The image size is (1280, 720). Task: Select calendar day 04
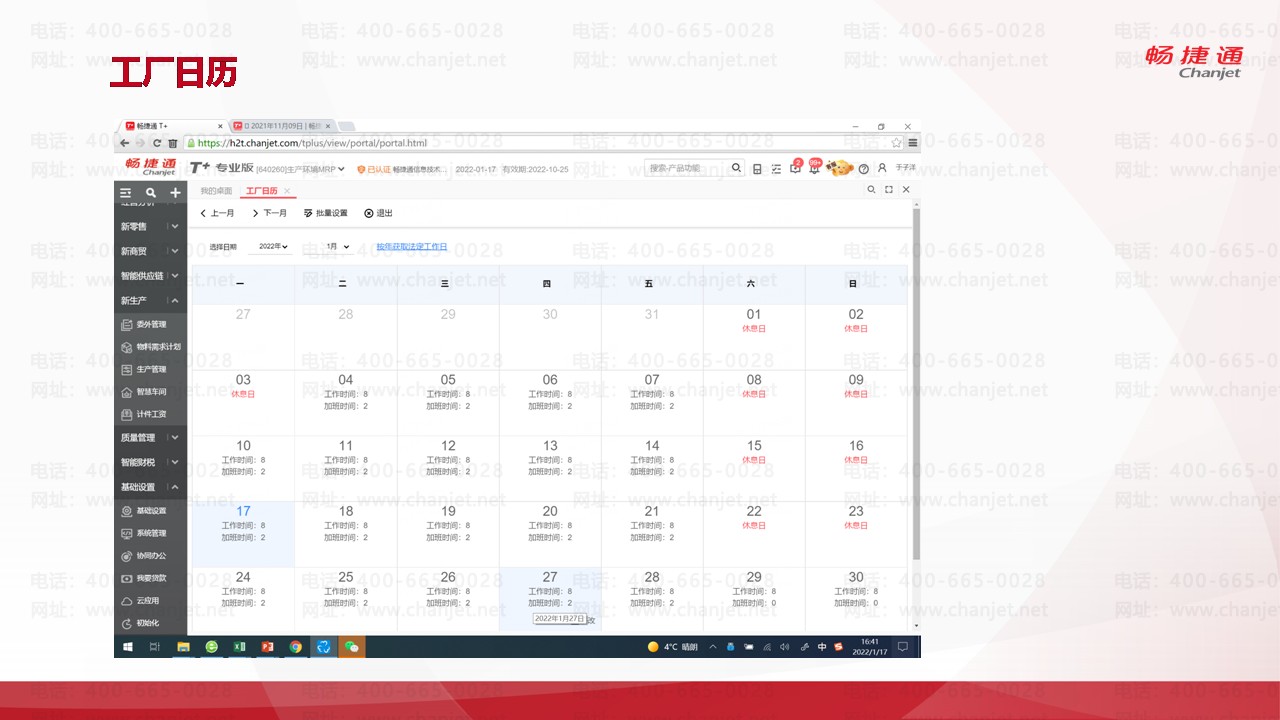click(x=345, y=403)
